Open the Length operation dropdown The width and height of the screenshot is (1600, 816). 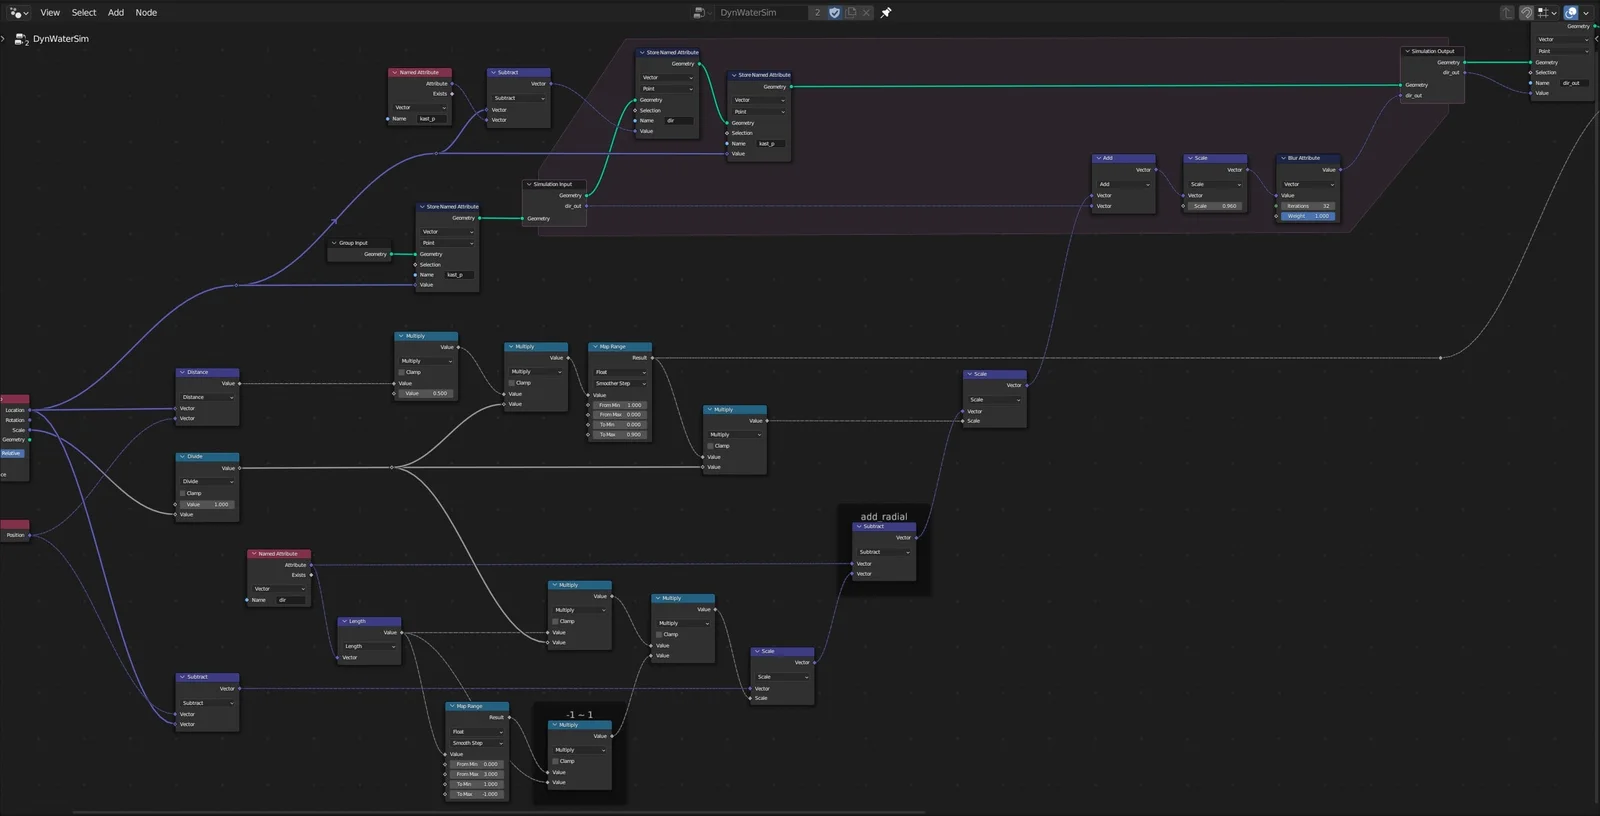(x=369, y=646)
